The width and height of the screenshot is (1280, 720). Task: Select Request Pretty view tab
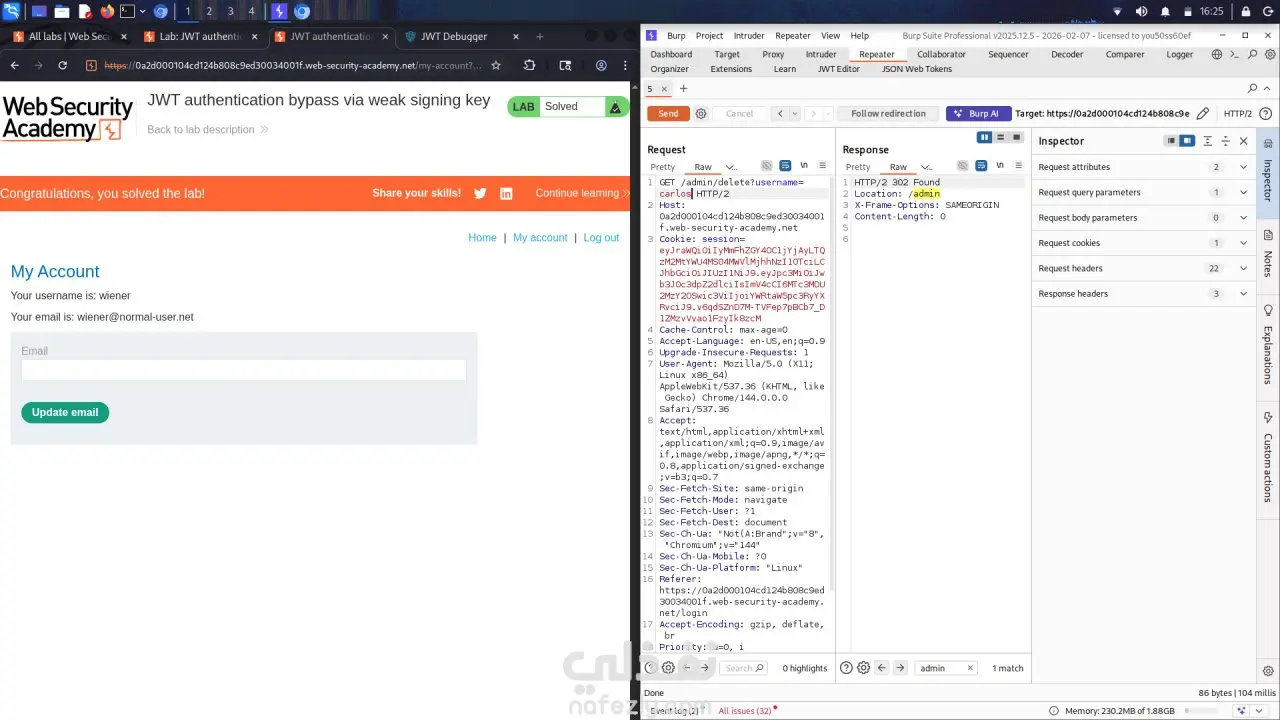click(x=663, y=167)
